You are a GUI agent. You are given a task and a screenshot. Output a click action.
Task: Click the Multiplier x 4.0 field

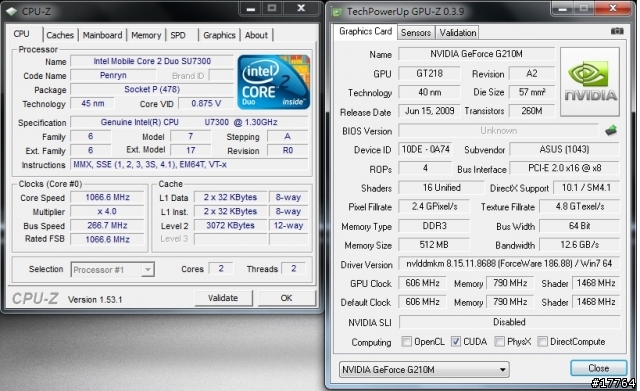point(107,211)
